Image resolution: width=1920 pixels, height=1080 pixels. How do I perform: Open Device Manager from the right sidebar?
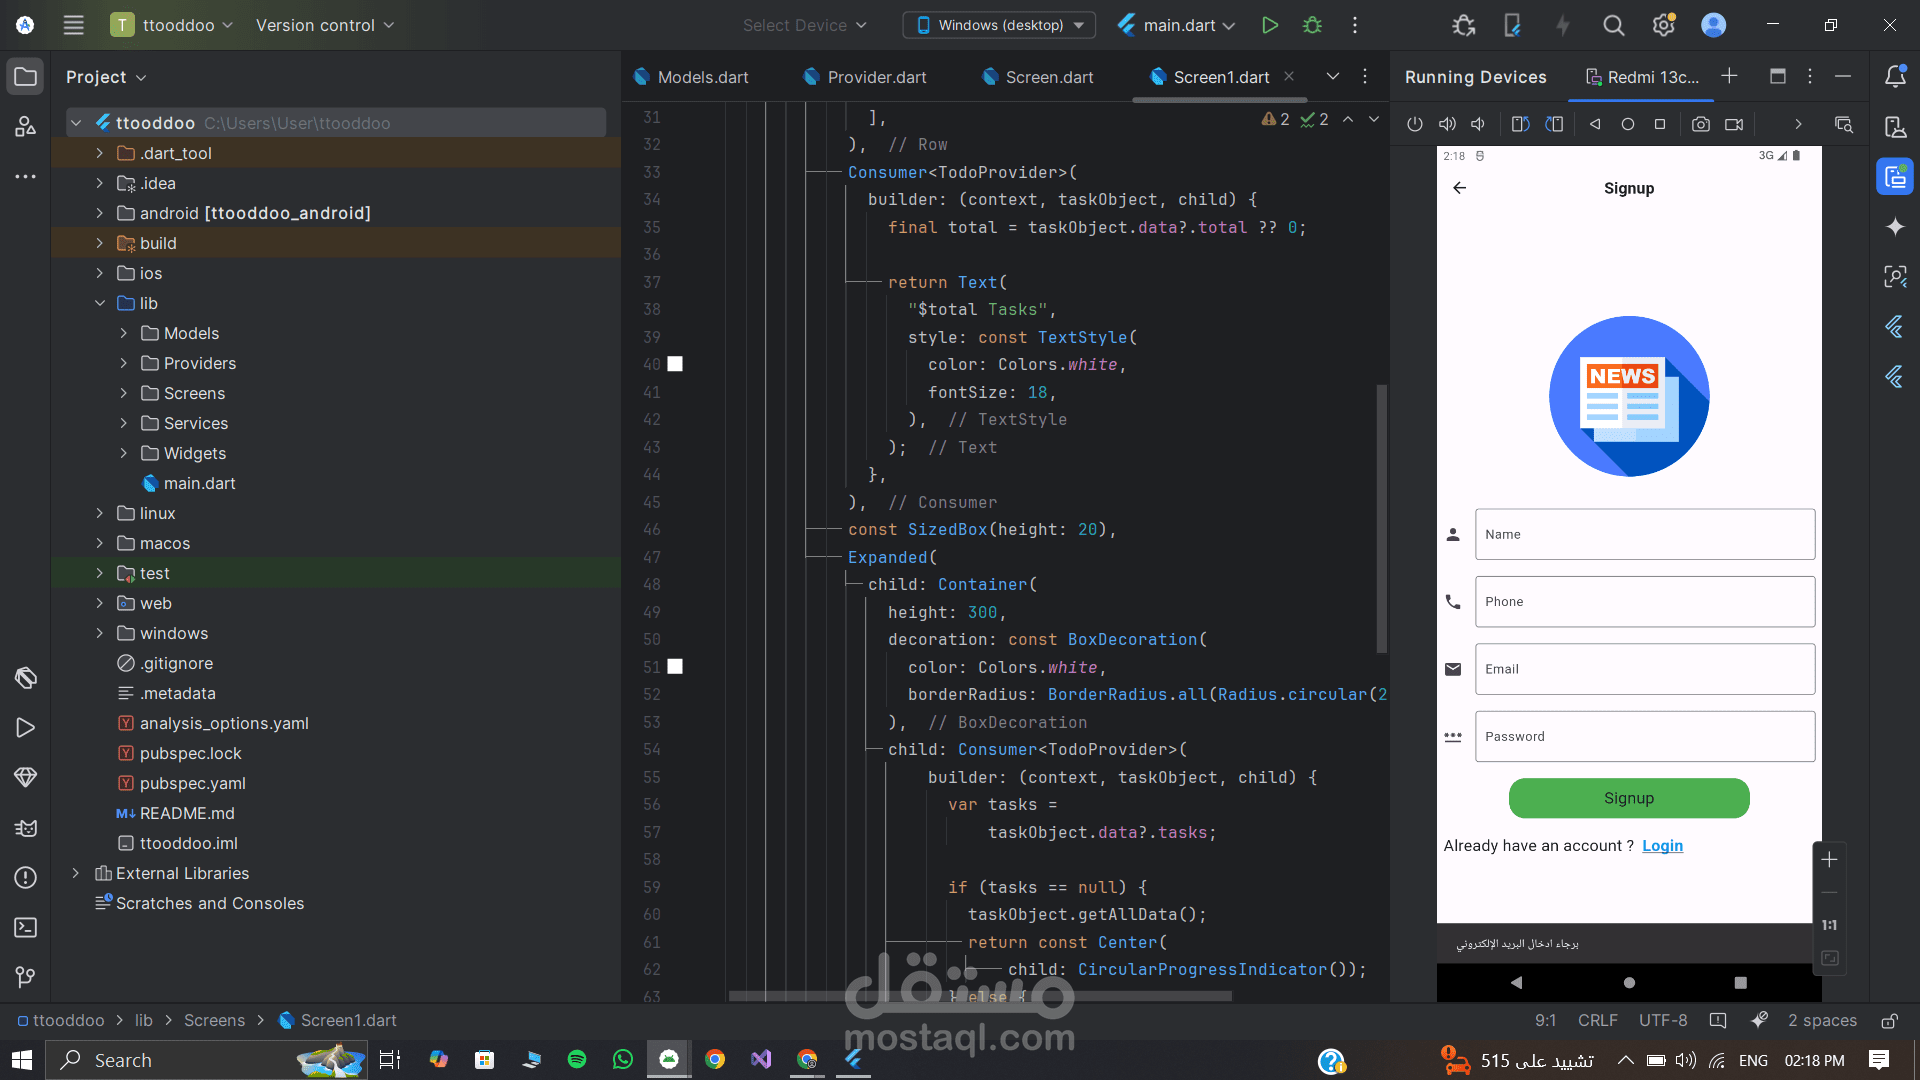pos(1895,127)
